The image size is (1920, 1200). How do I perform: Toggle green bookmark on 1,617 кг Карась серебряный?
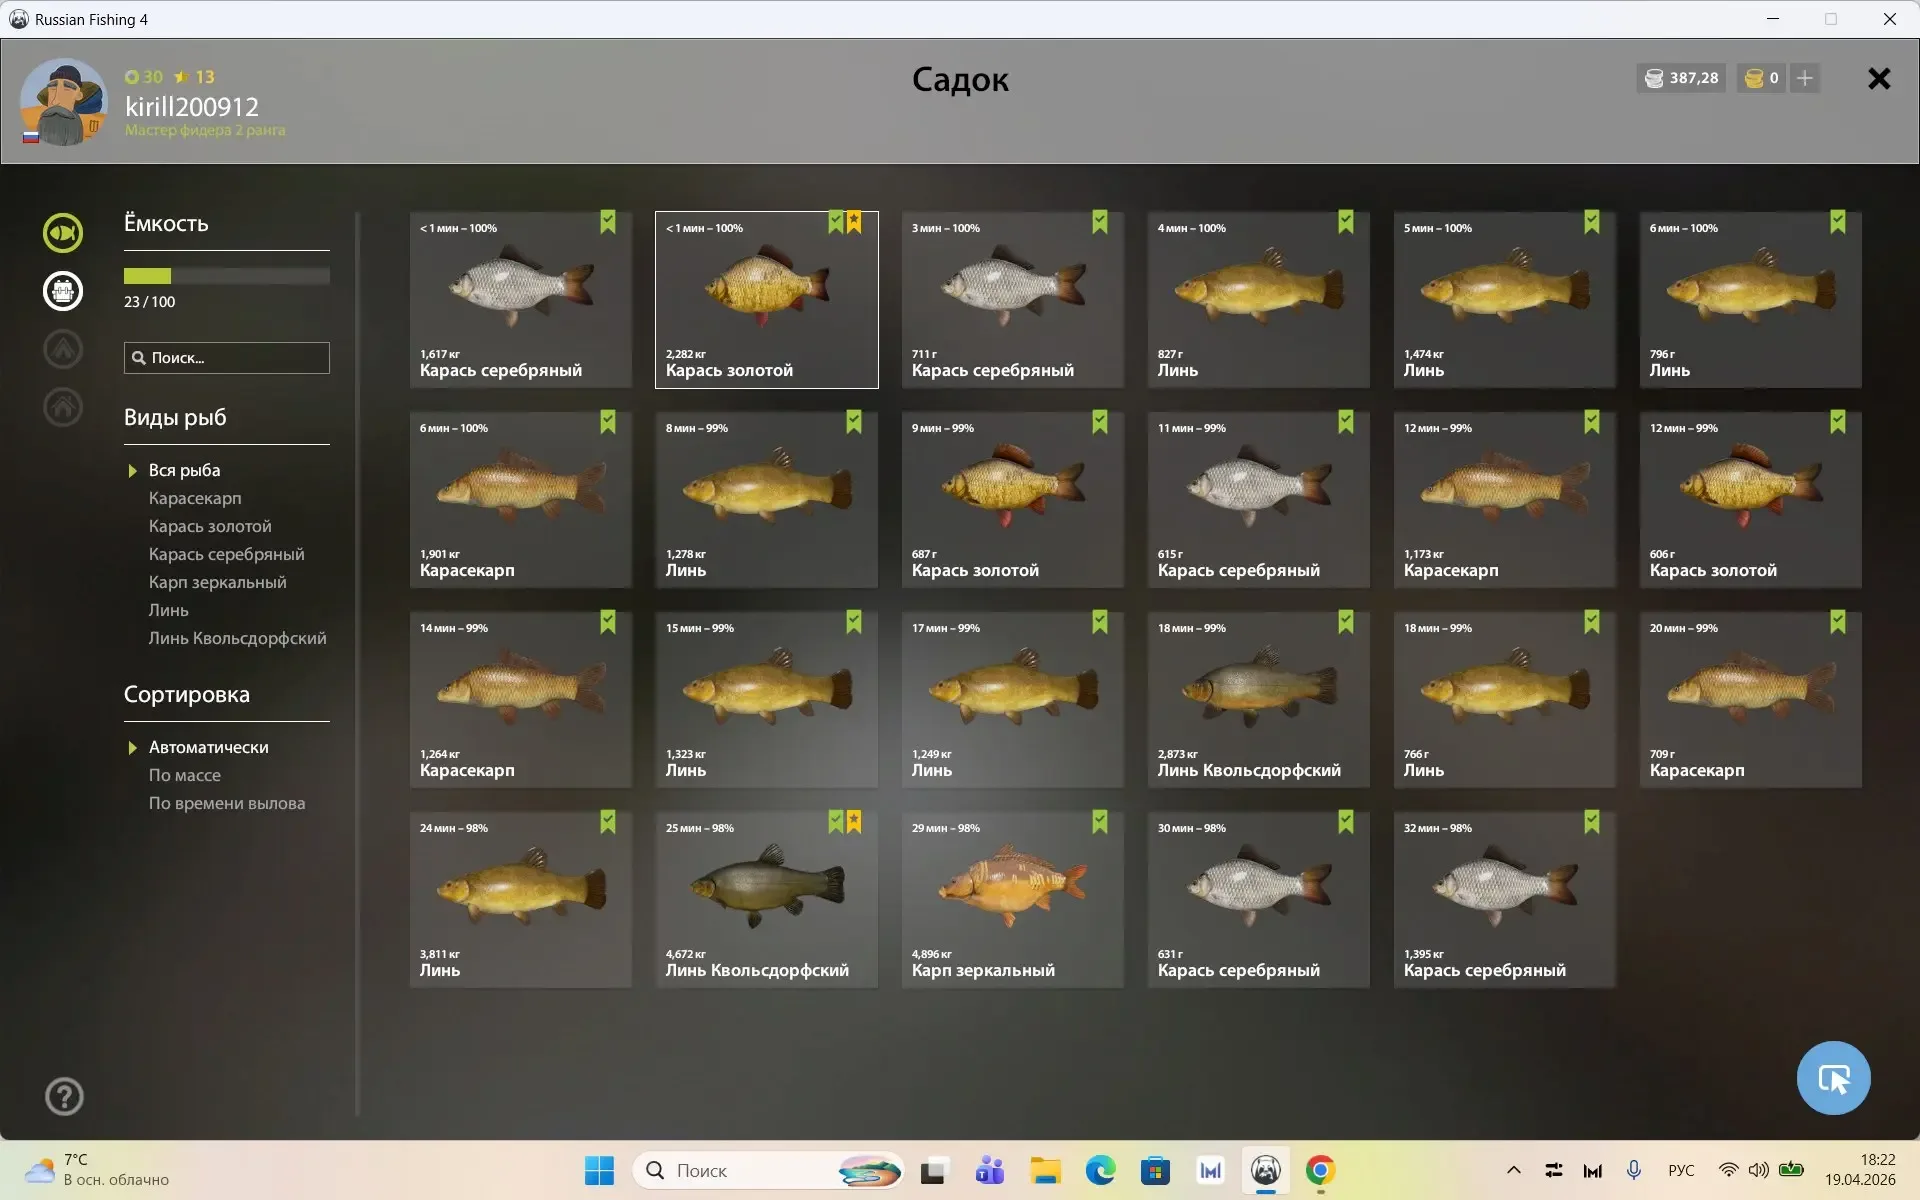(x=608, y=222)
